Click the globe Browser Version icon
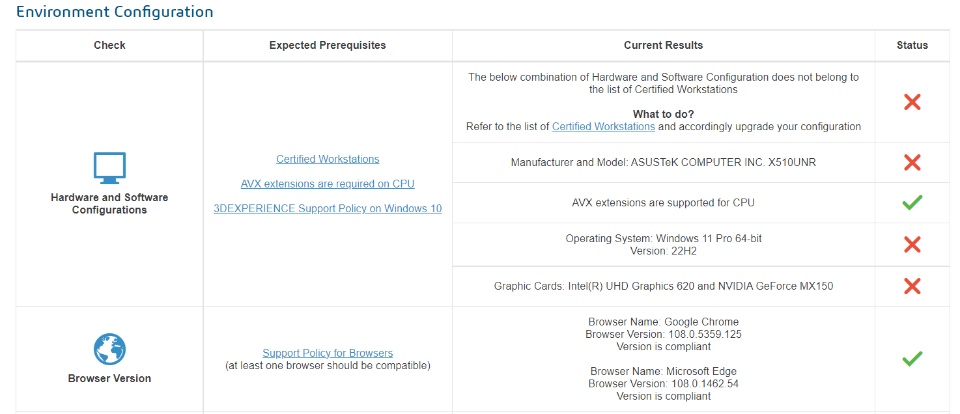Viewport: 960px width, 414px height. coord(109,349)
